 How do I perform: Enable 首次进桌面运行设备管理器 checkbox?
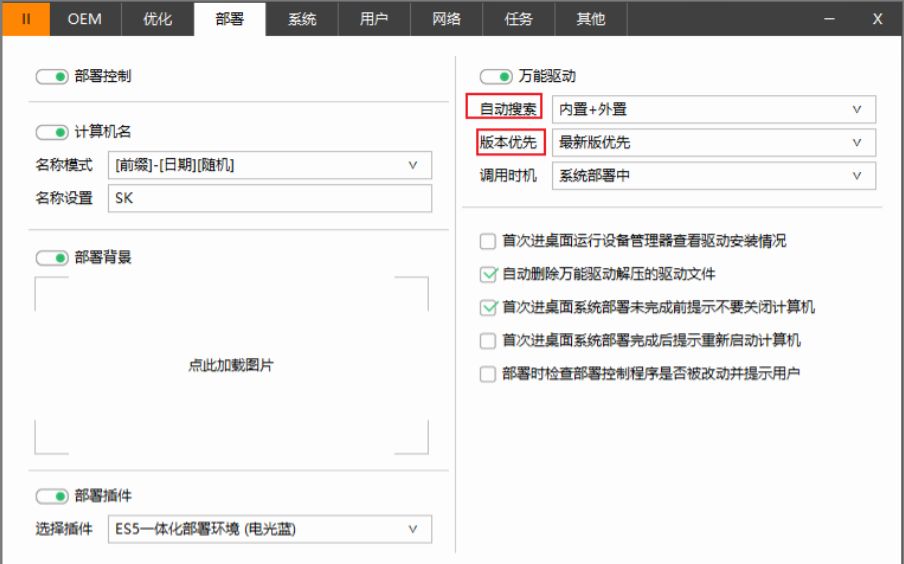(488, 241)
